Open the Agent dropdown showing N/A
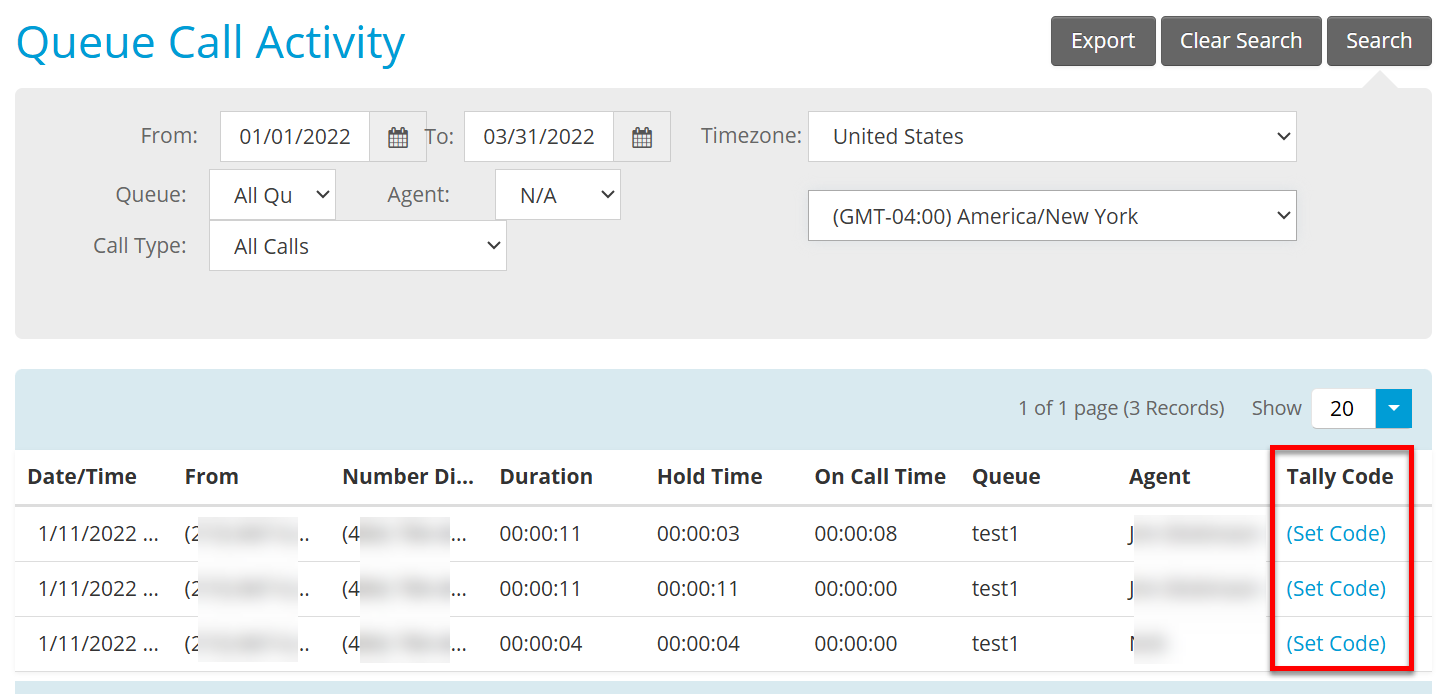This screenshot has width=1442, height=694. tap(558, 195)
